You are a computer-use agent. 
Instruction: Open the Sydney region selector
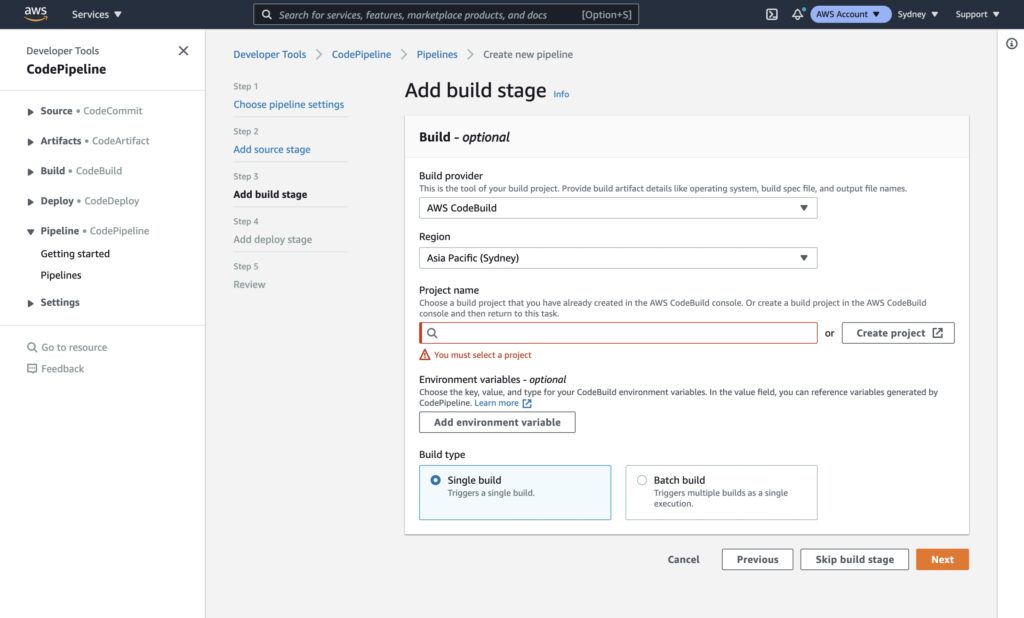pos(918,14)
